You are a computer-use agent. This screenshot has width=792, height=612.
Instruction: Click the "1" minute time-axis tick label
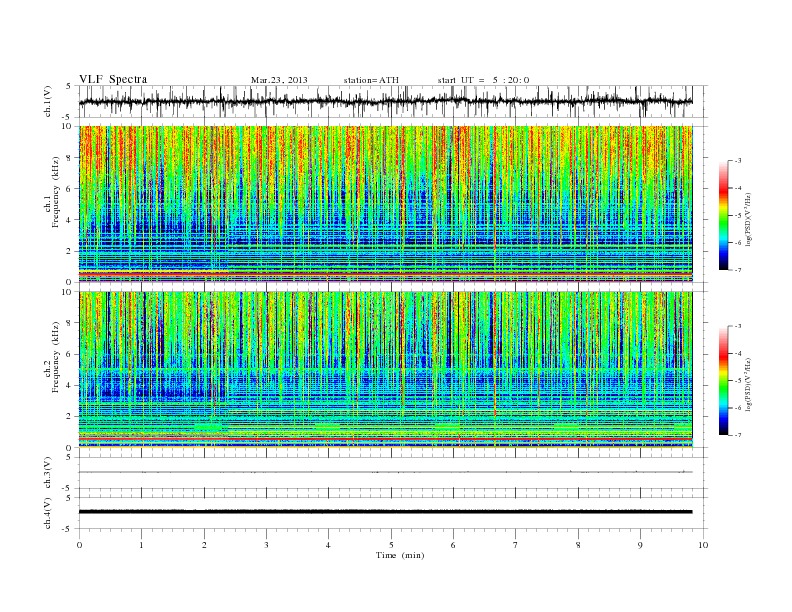click(x=141, y=545)
